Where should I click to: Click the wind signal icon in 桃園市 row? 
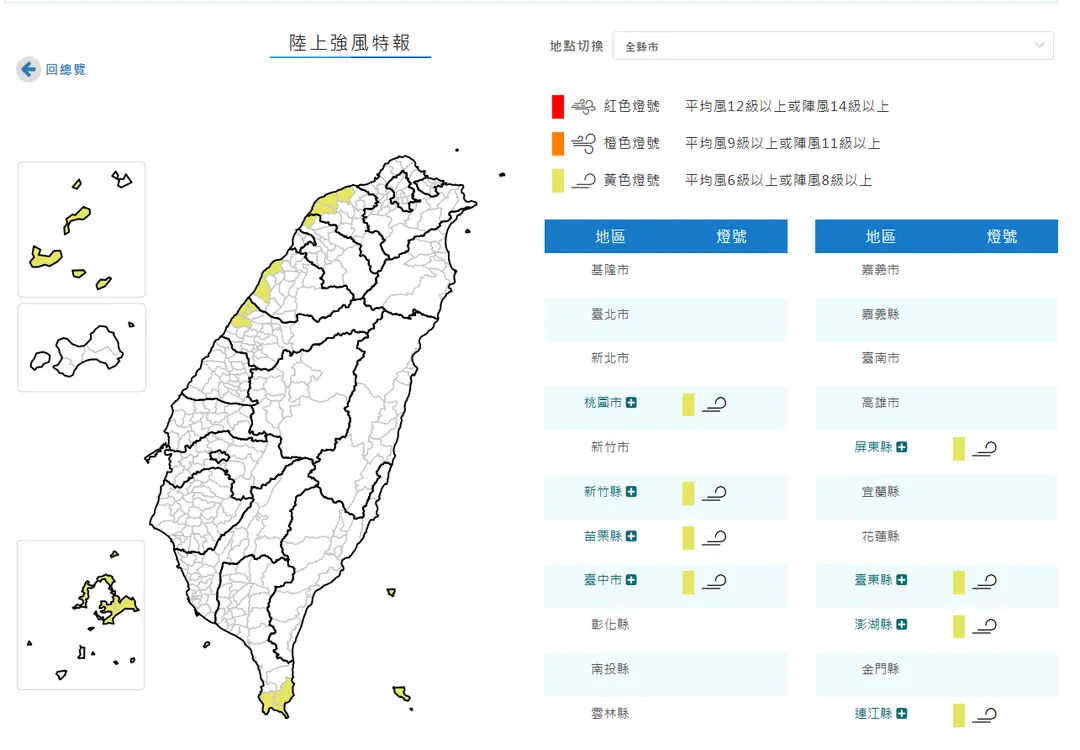(x=714, y=404)
